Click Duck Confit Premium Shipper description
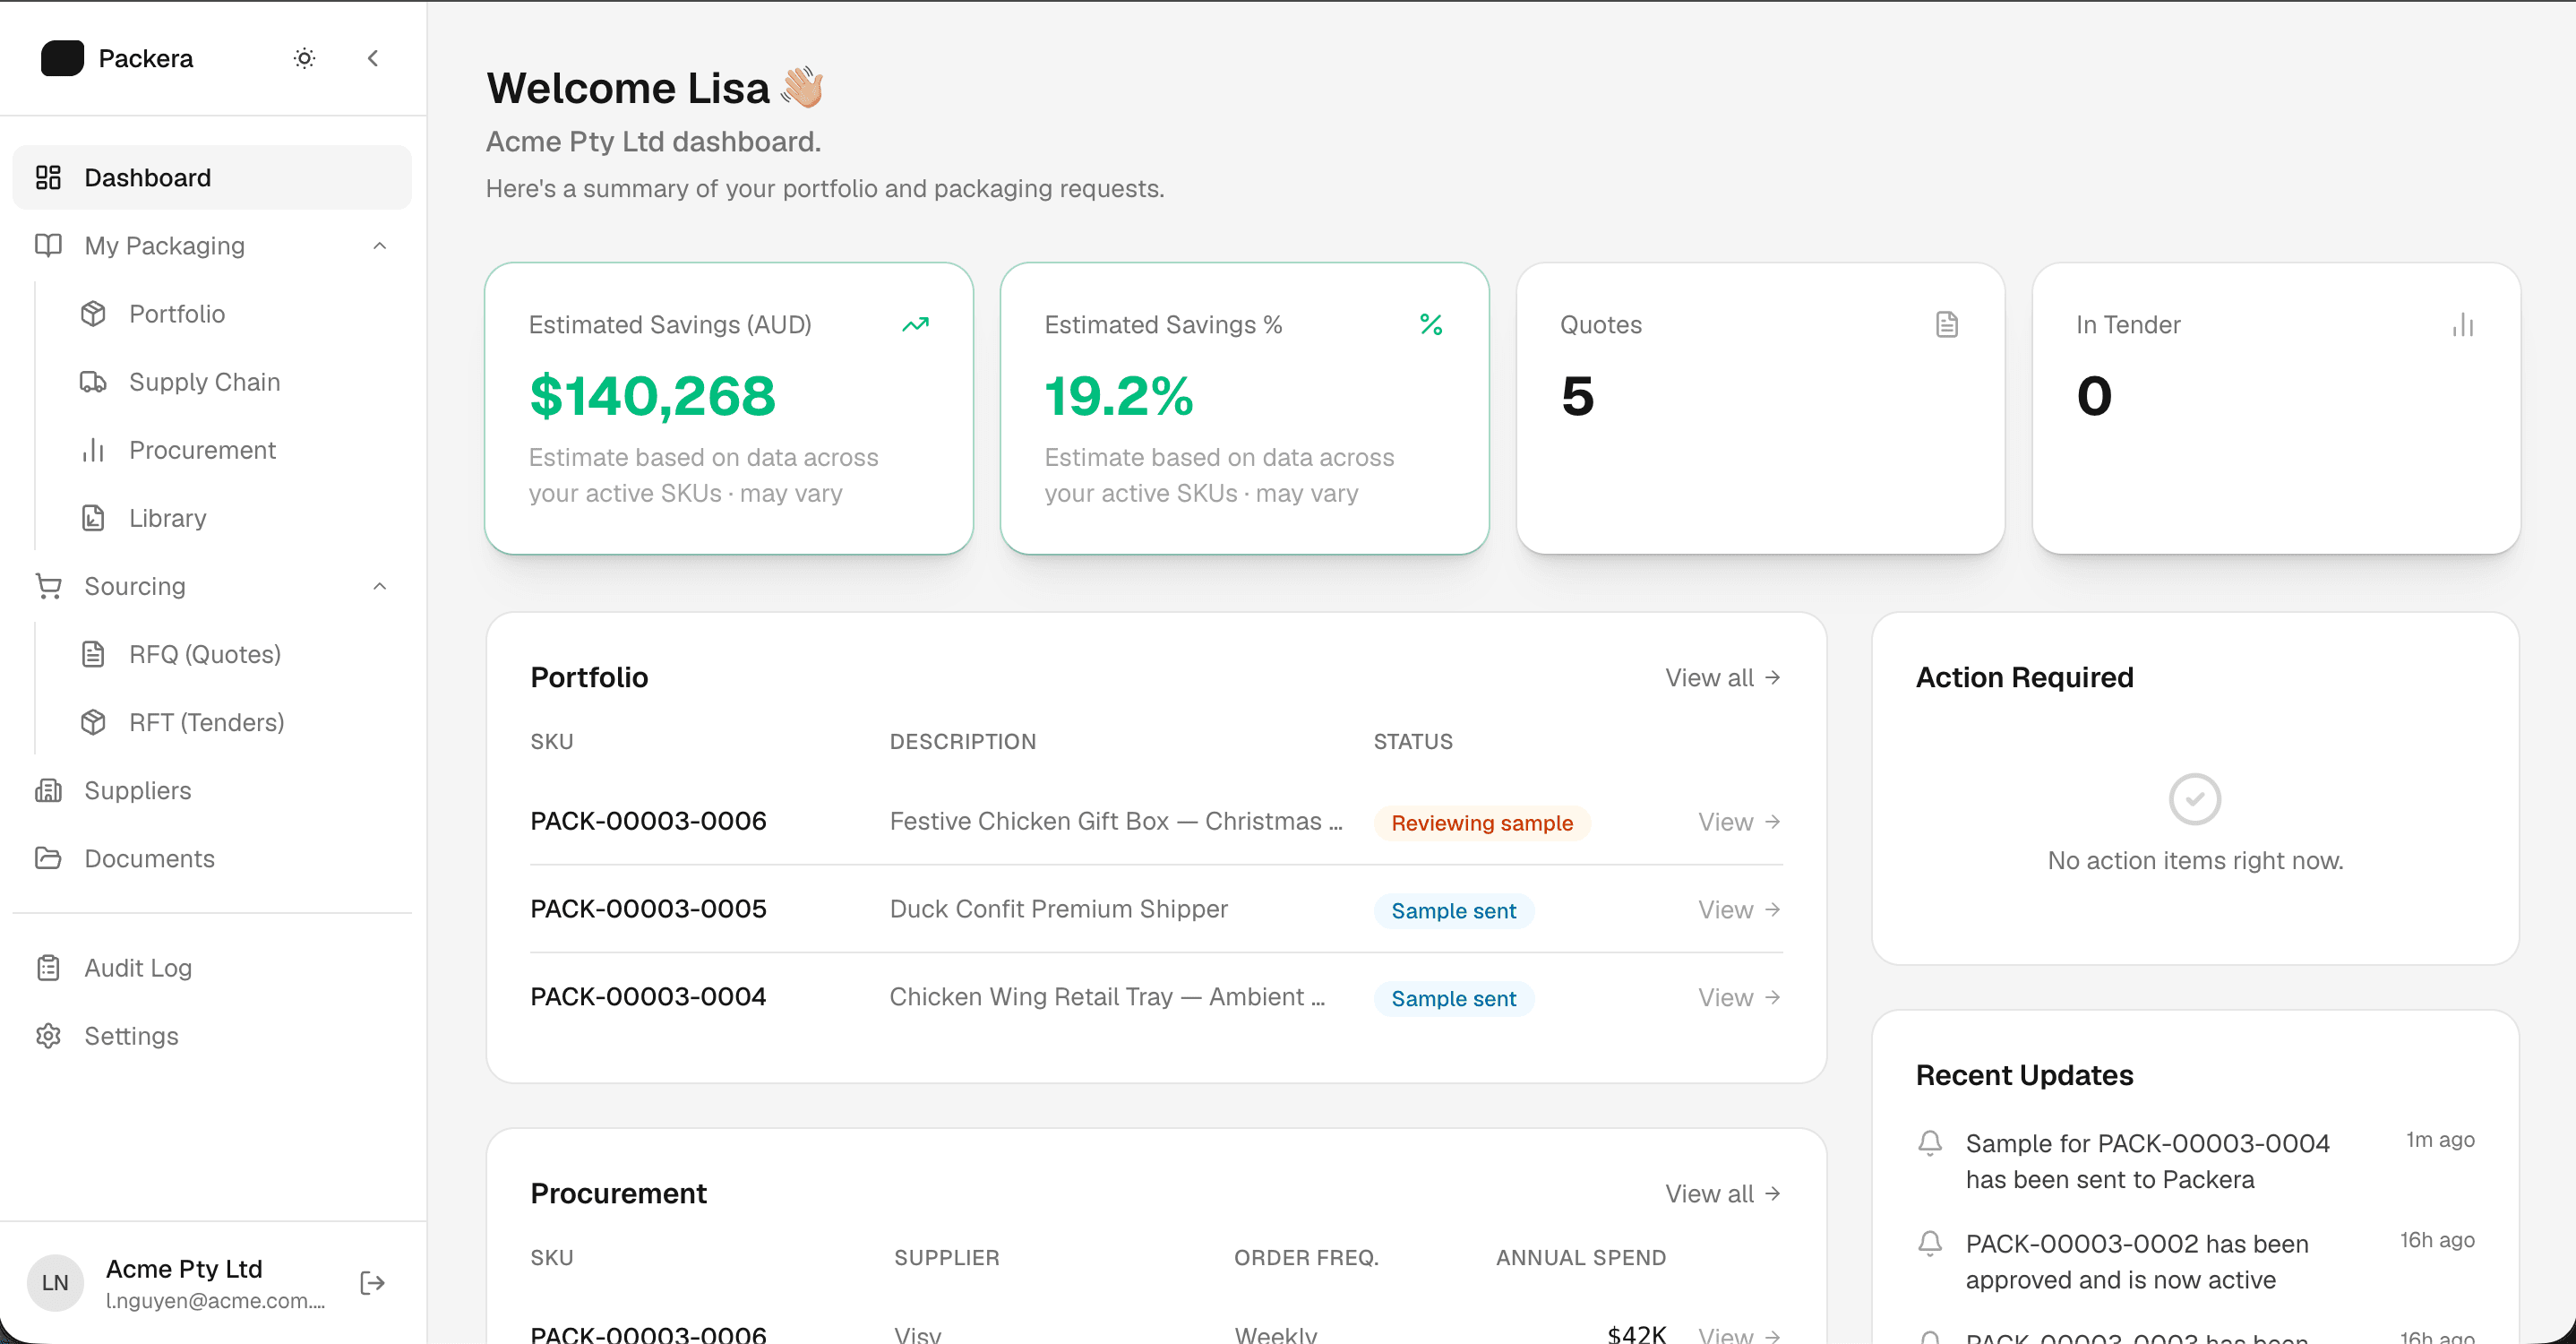The width and height of the screenshot is (2576, 1344). [1059, 909]
